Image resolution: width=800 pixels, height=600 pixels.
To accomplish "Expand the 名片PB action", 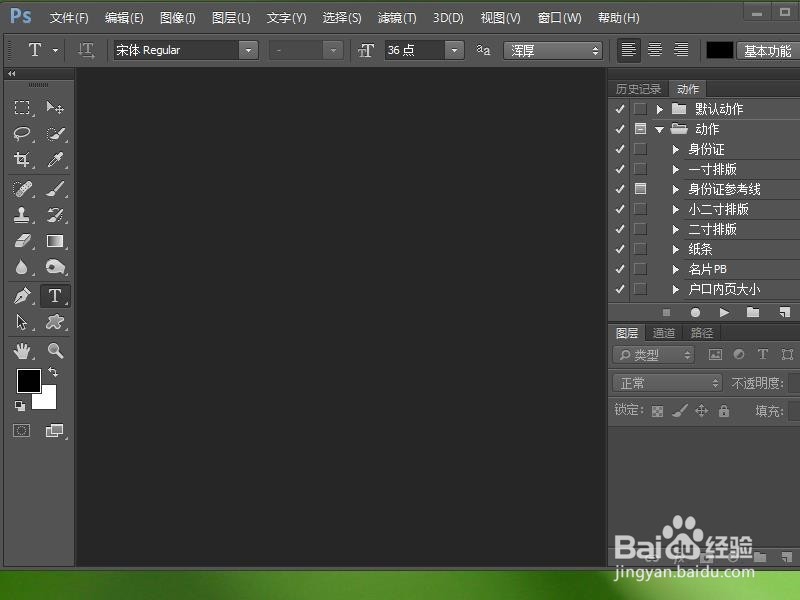I will [x=676, y=269].
